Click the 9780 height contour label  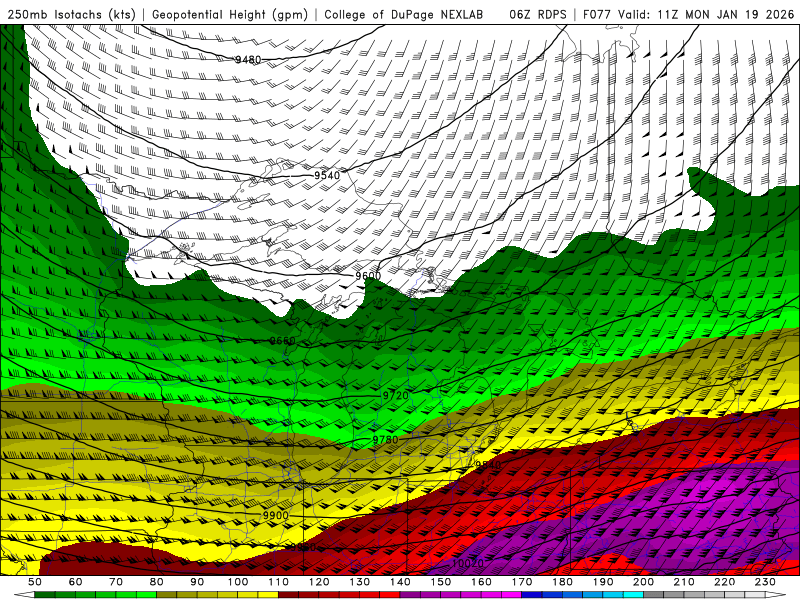[385, 439]
